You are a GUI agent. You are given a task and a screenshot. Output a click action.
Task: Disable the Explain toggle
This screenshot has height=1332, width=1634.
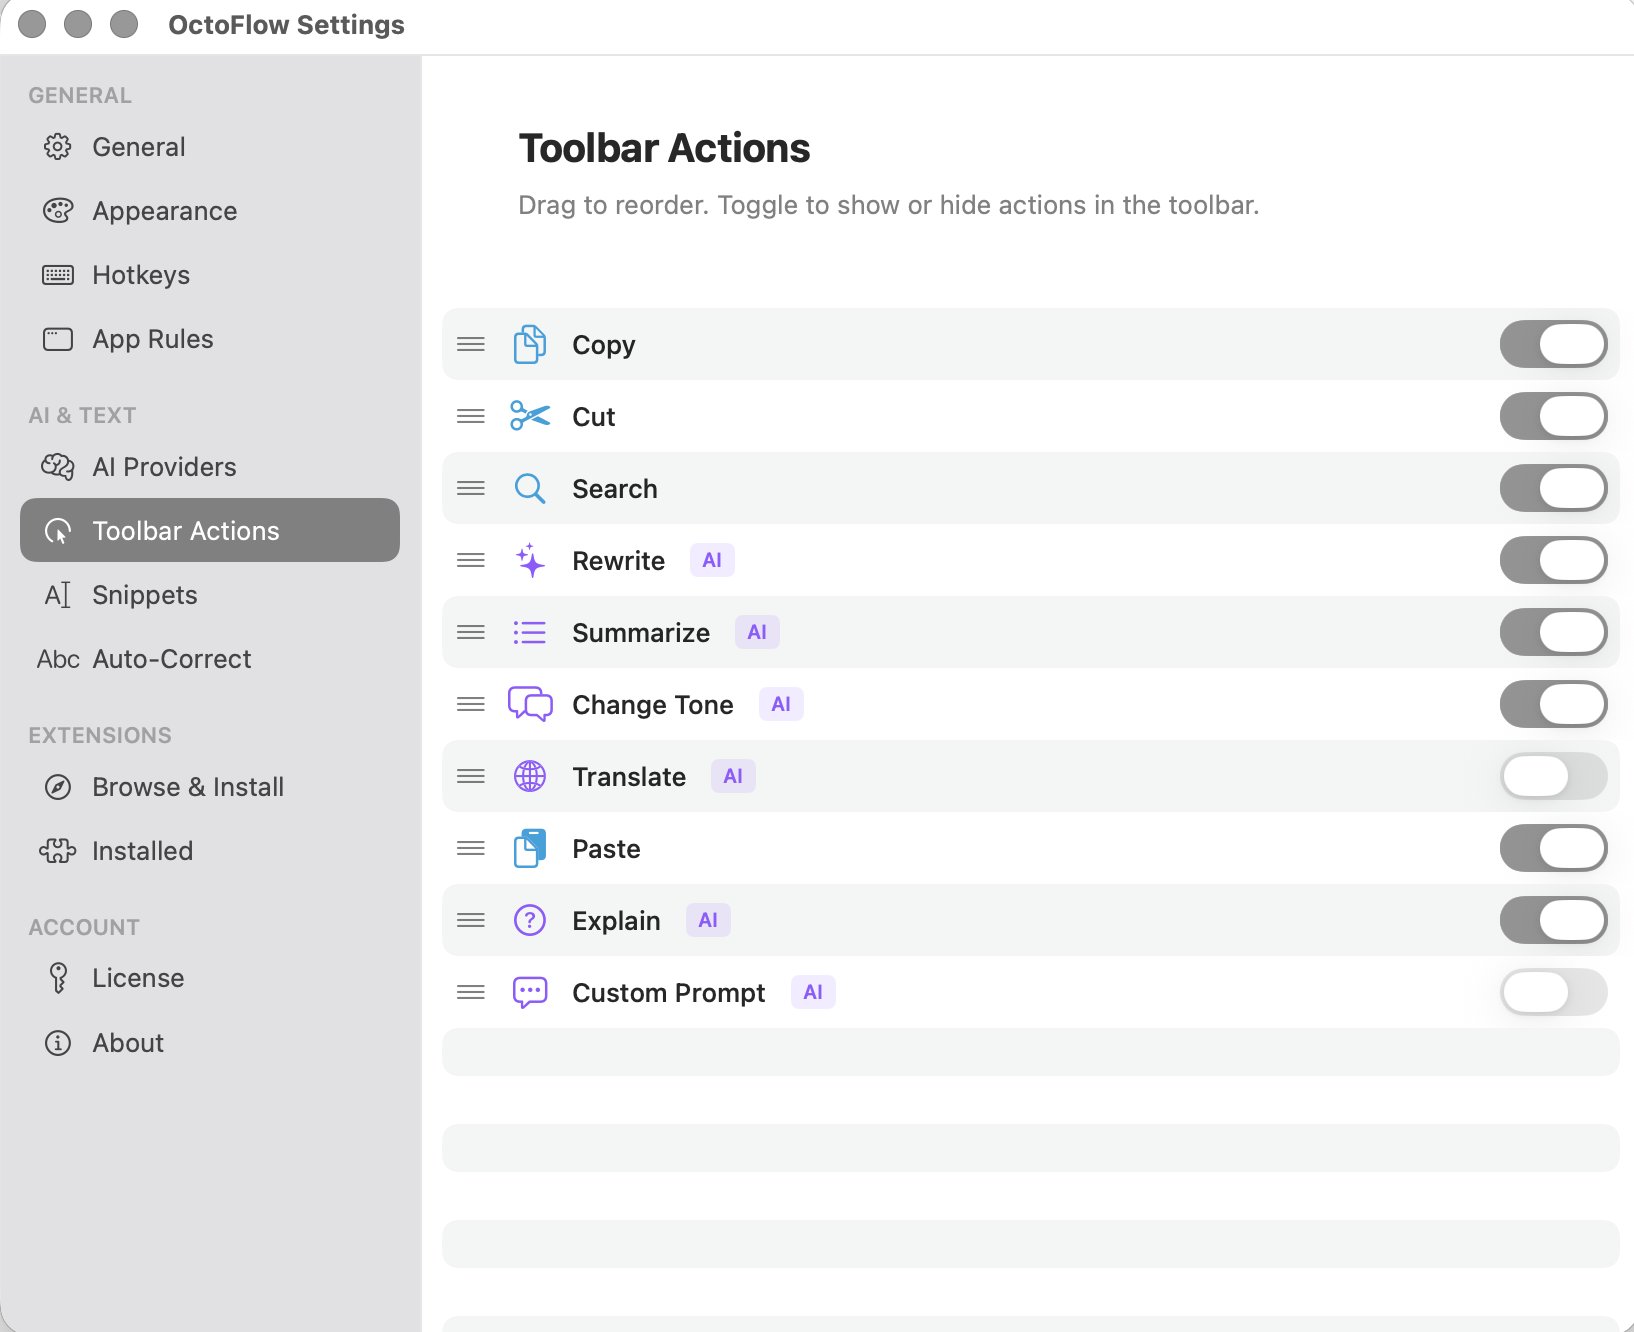tap(1553, 920)
